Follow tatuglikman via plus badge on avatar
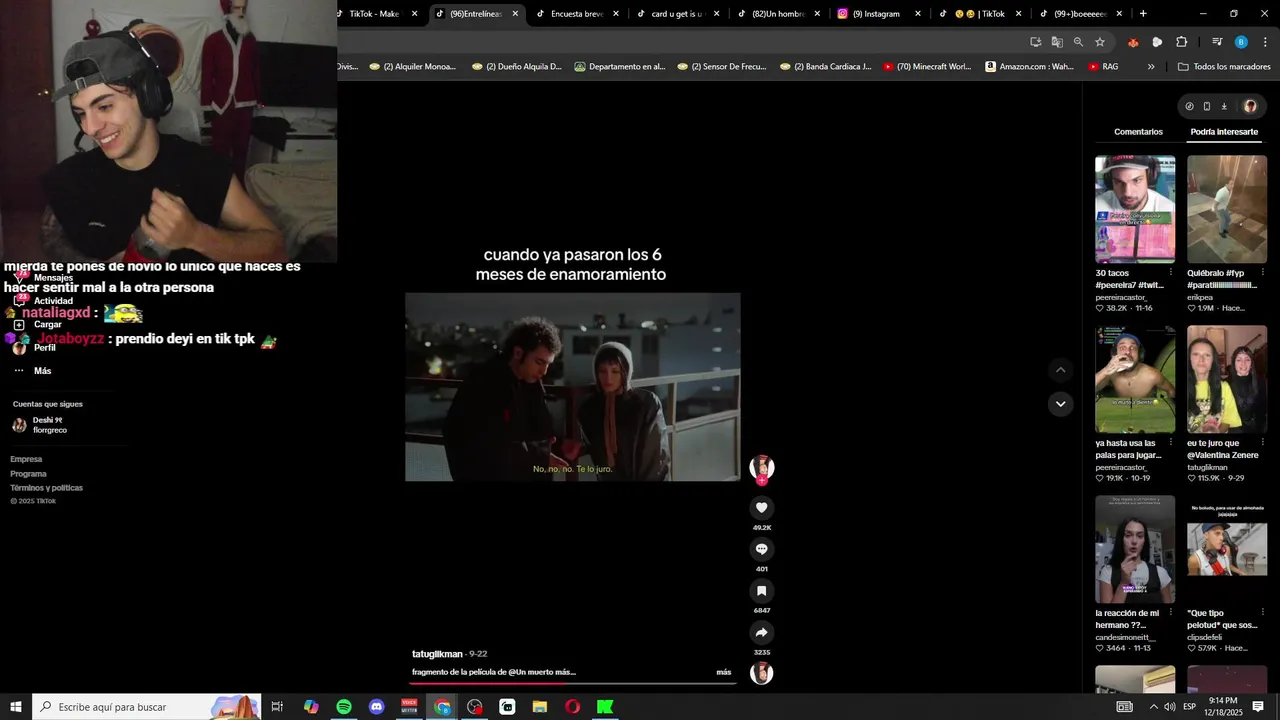This screenshot has height=720, width=1280. pyautogui.click(x=762, y=481)
